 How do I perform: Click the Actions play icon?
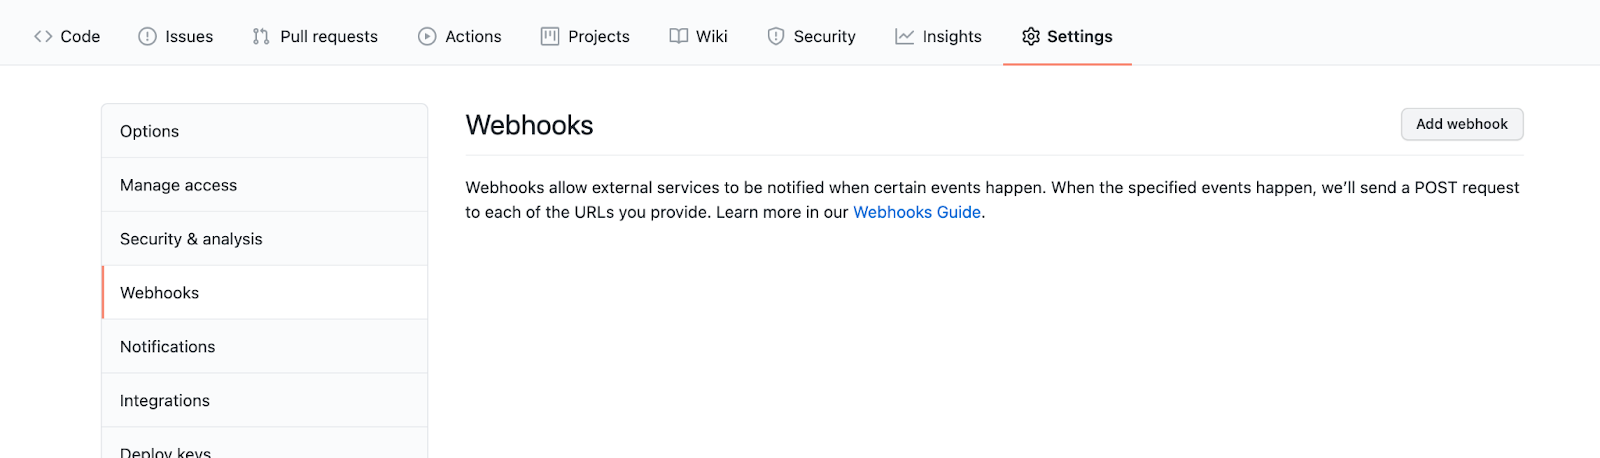point(427,37)
